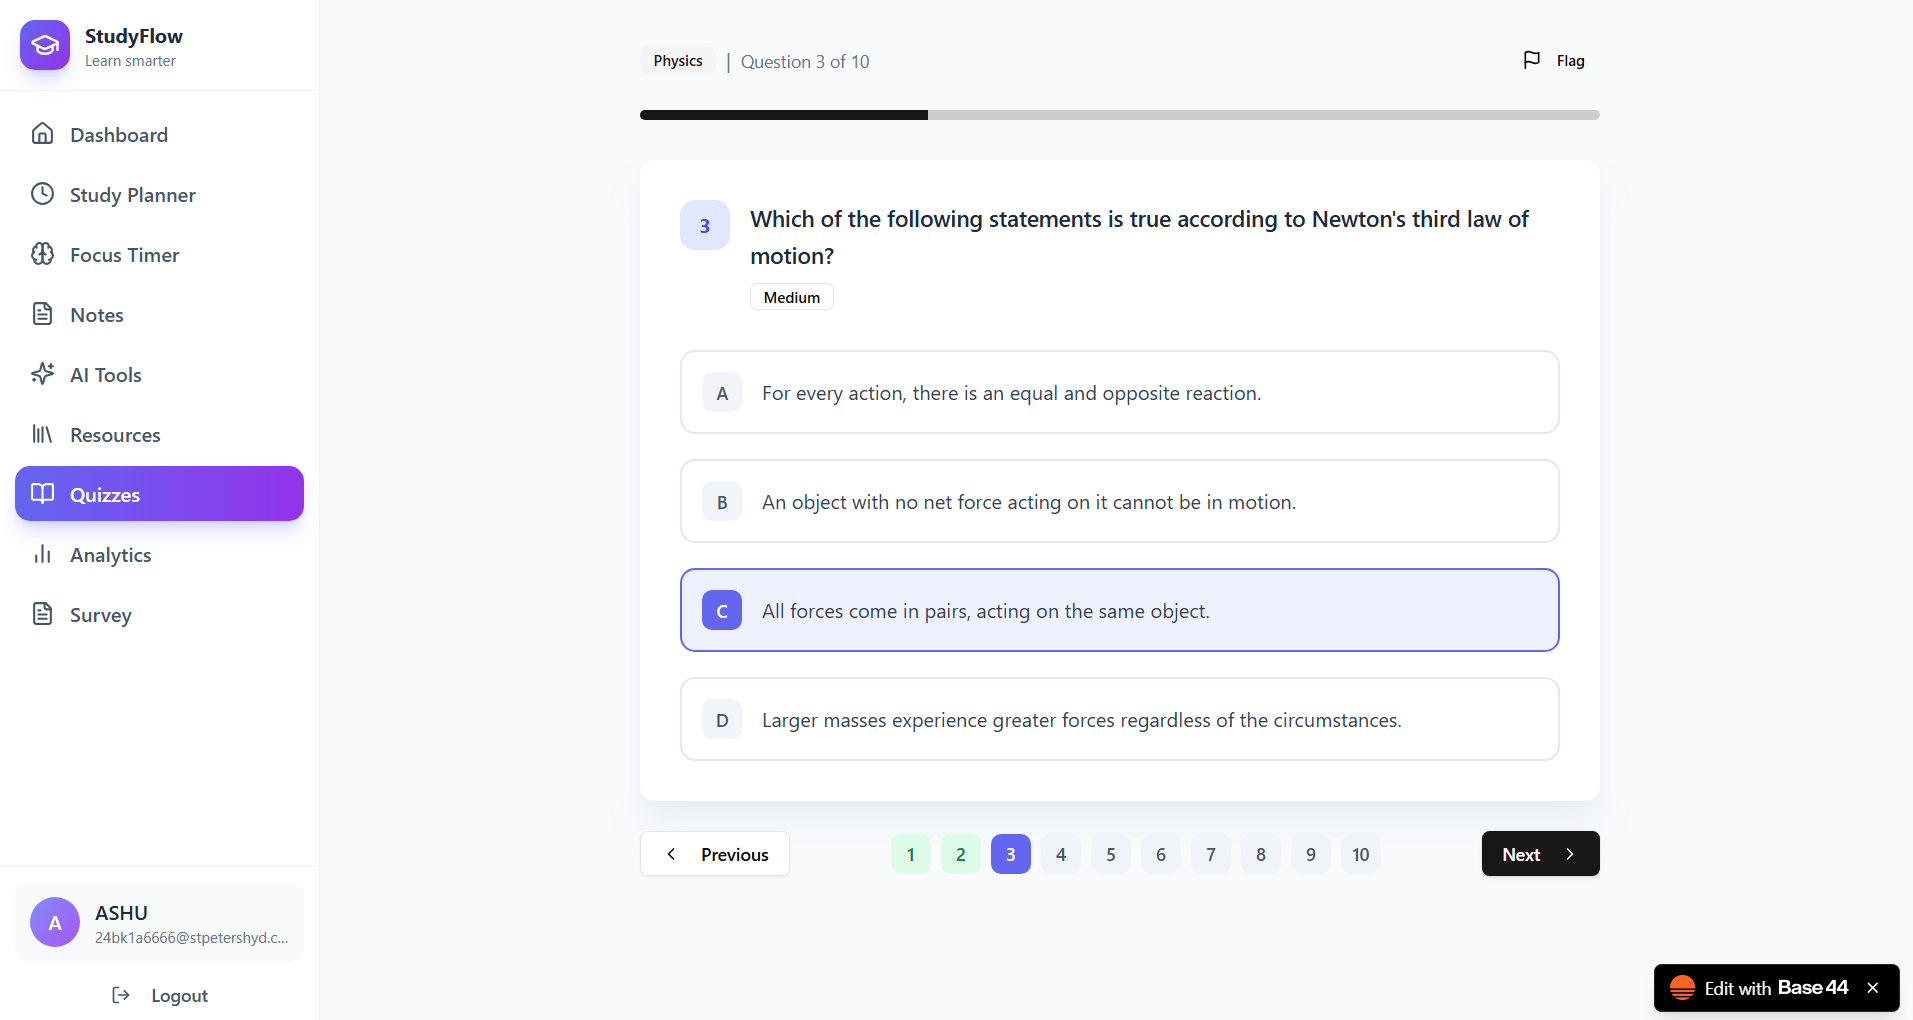Open the Study Planner page
Image resolution: width=1913 pixels, height=1020 pixels.
pyautogui.click(x=159, y=194)
